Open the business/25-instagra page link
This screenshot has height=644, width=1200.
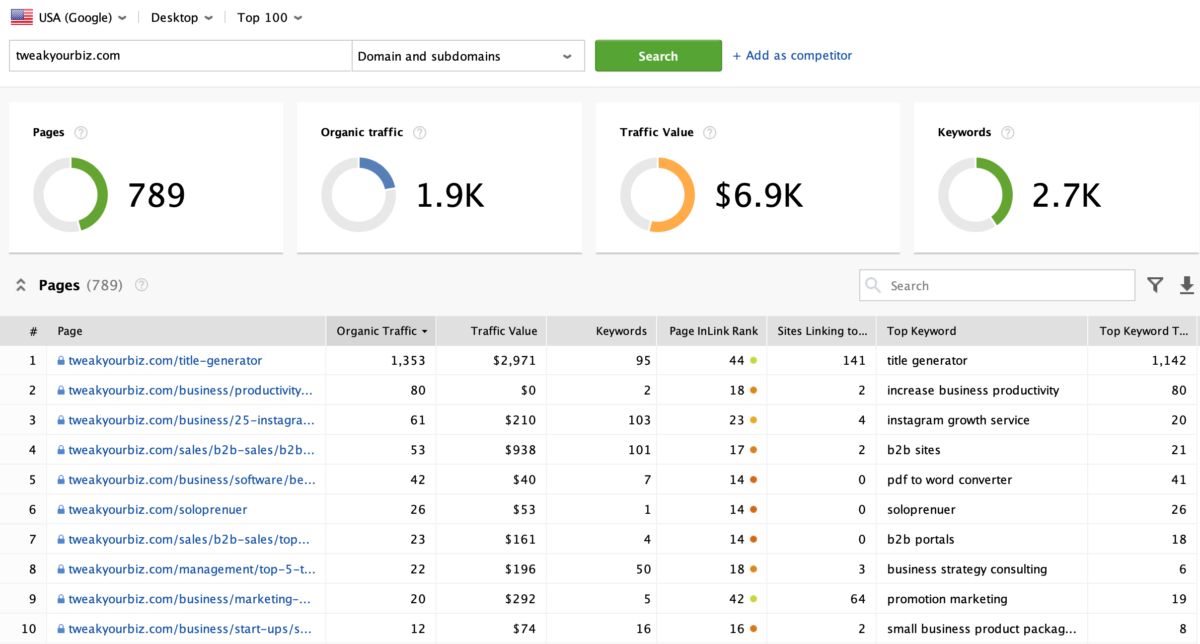192,420
